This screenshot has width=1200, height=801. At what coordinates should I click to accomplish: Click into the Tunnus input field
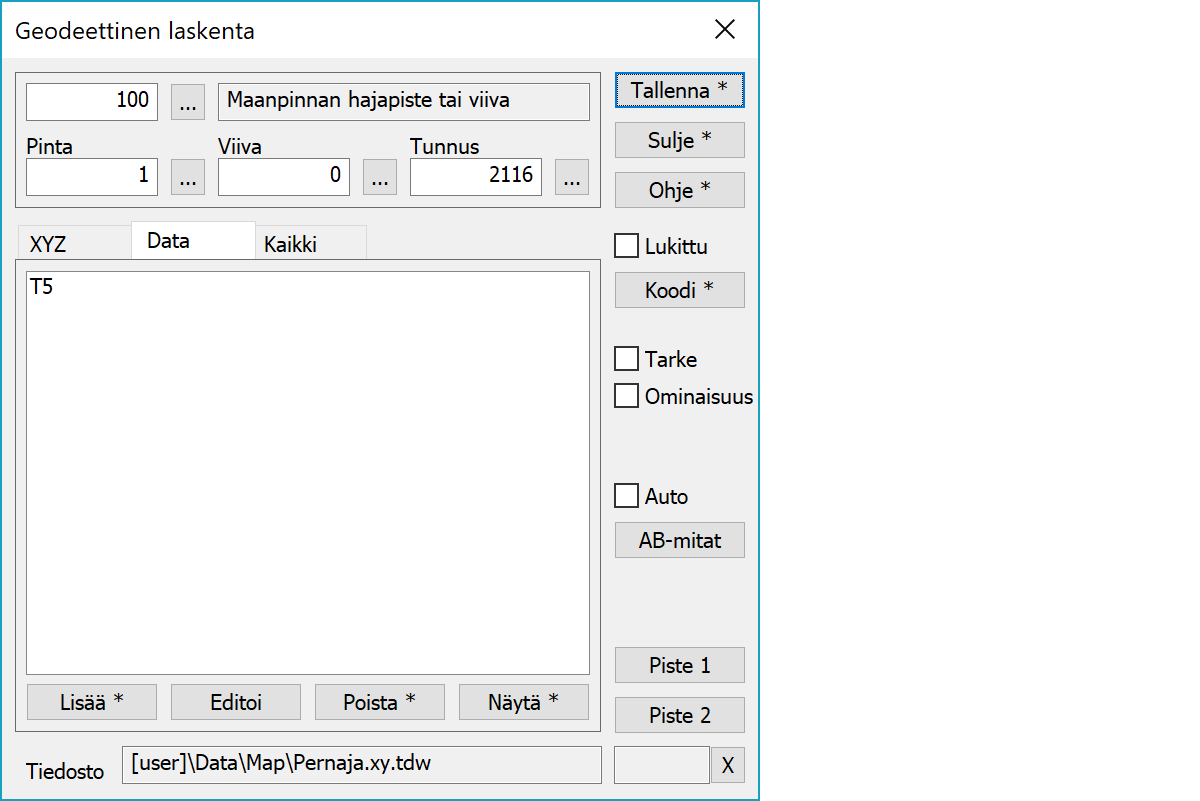476,177
